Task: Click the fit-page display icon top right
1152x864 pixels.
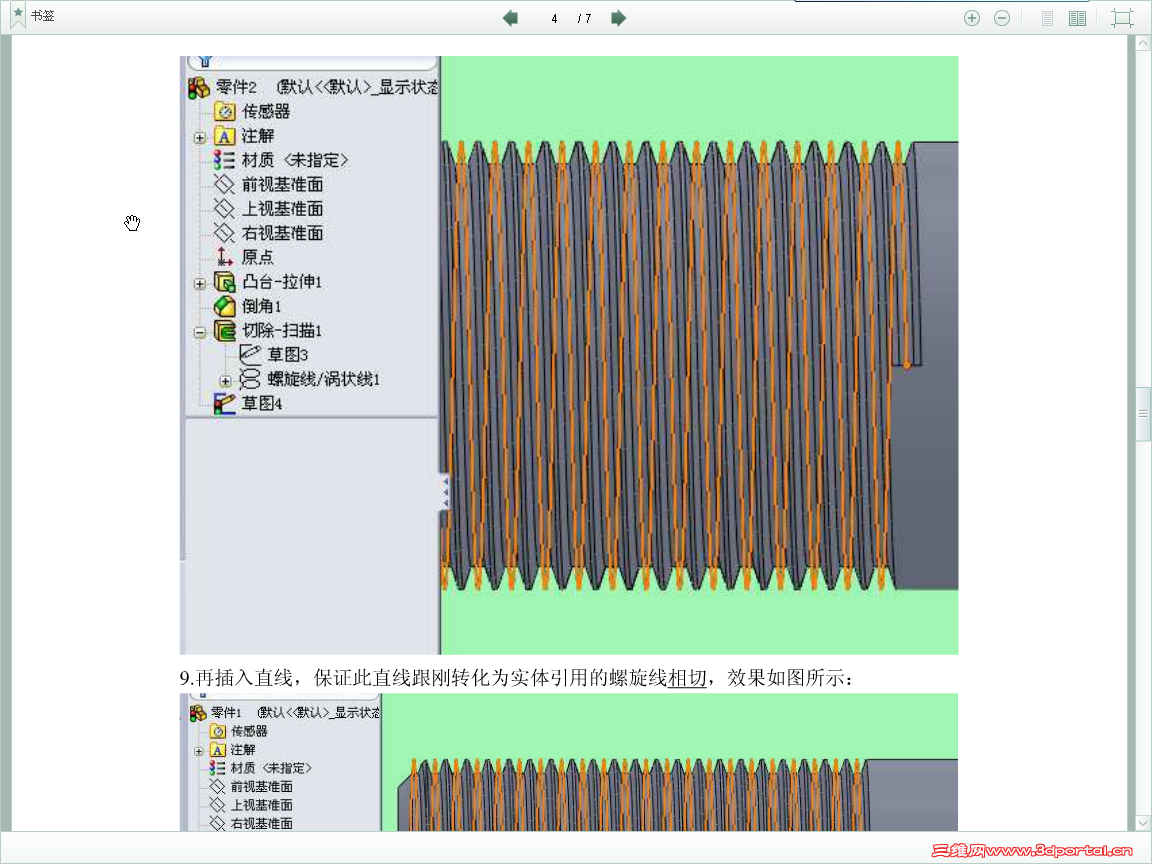Action: pos(1121,17)
